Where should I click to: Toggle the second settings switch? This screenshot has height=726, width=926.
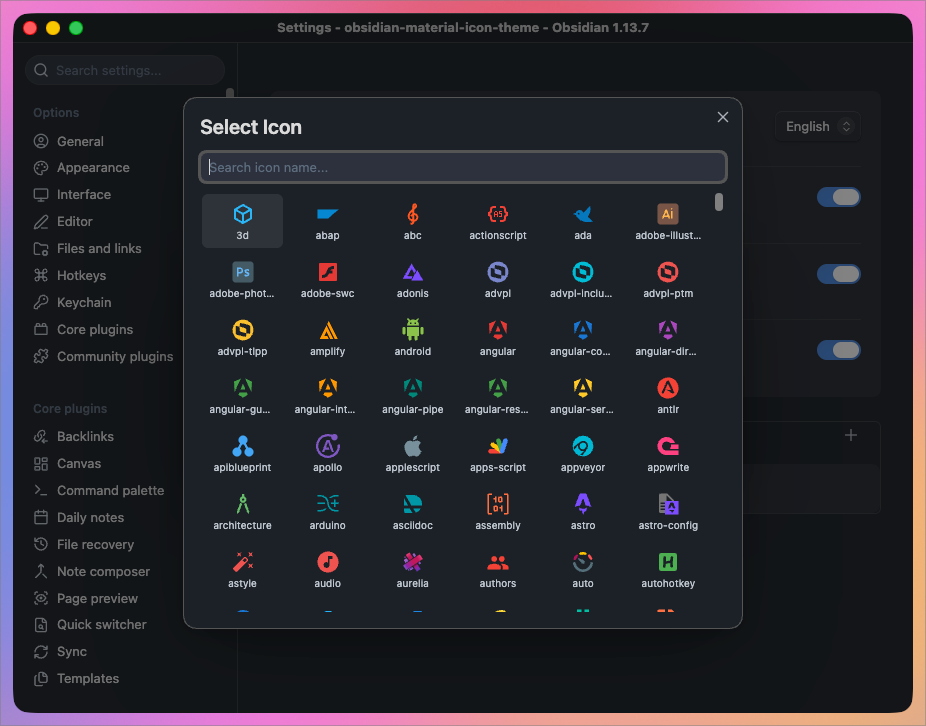pos(839,274)
